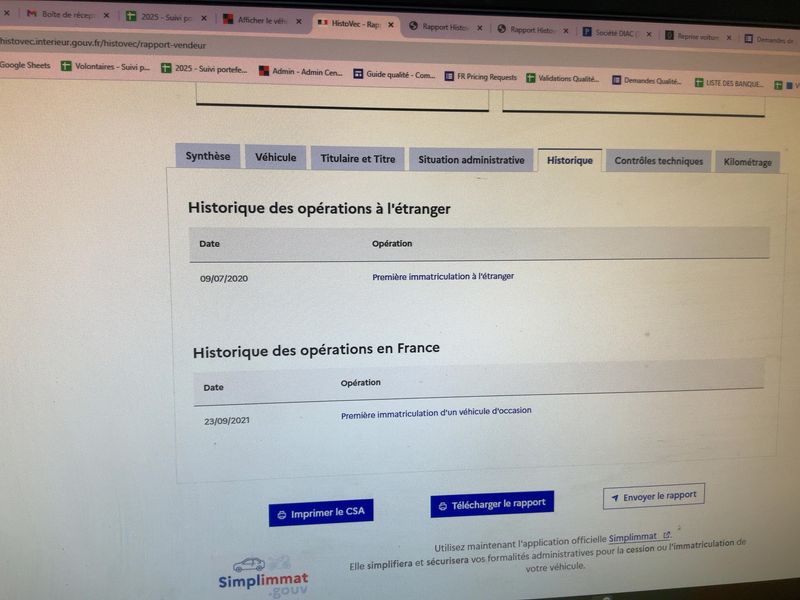Open FR Pricing Requests bookmark
Screen dimensions: 800x600
[481, 77]
